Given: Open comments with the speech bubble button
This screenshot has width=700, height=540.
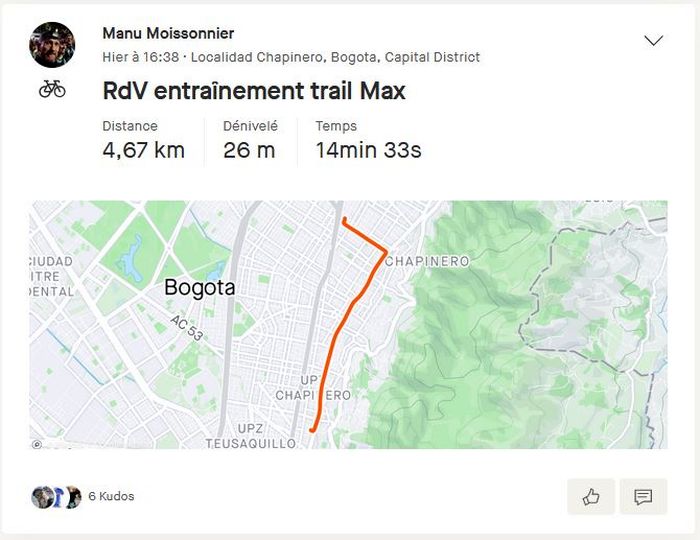Looking at the screenshot, I should (x=643, y=497).
